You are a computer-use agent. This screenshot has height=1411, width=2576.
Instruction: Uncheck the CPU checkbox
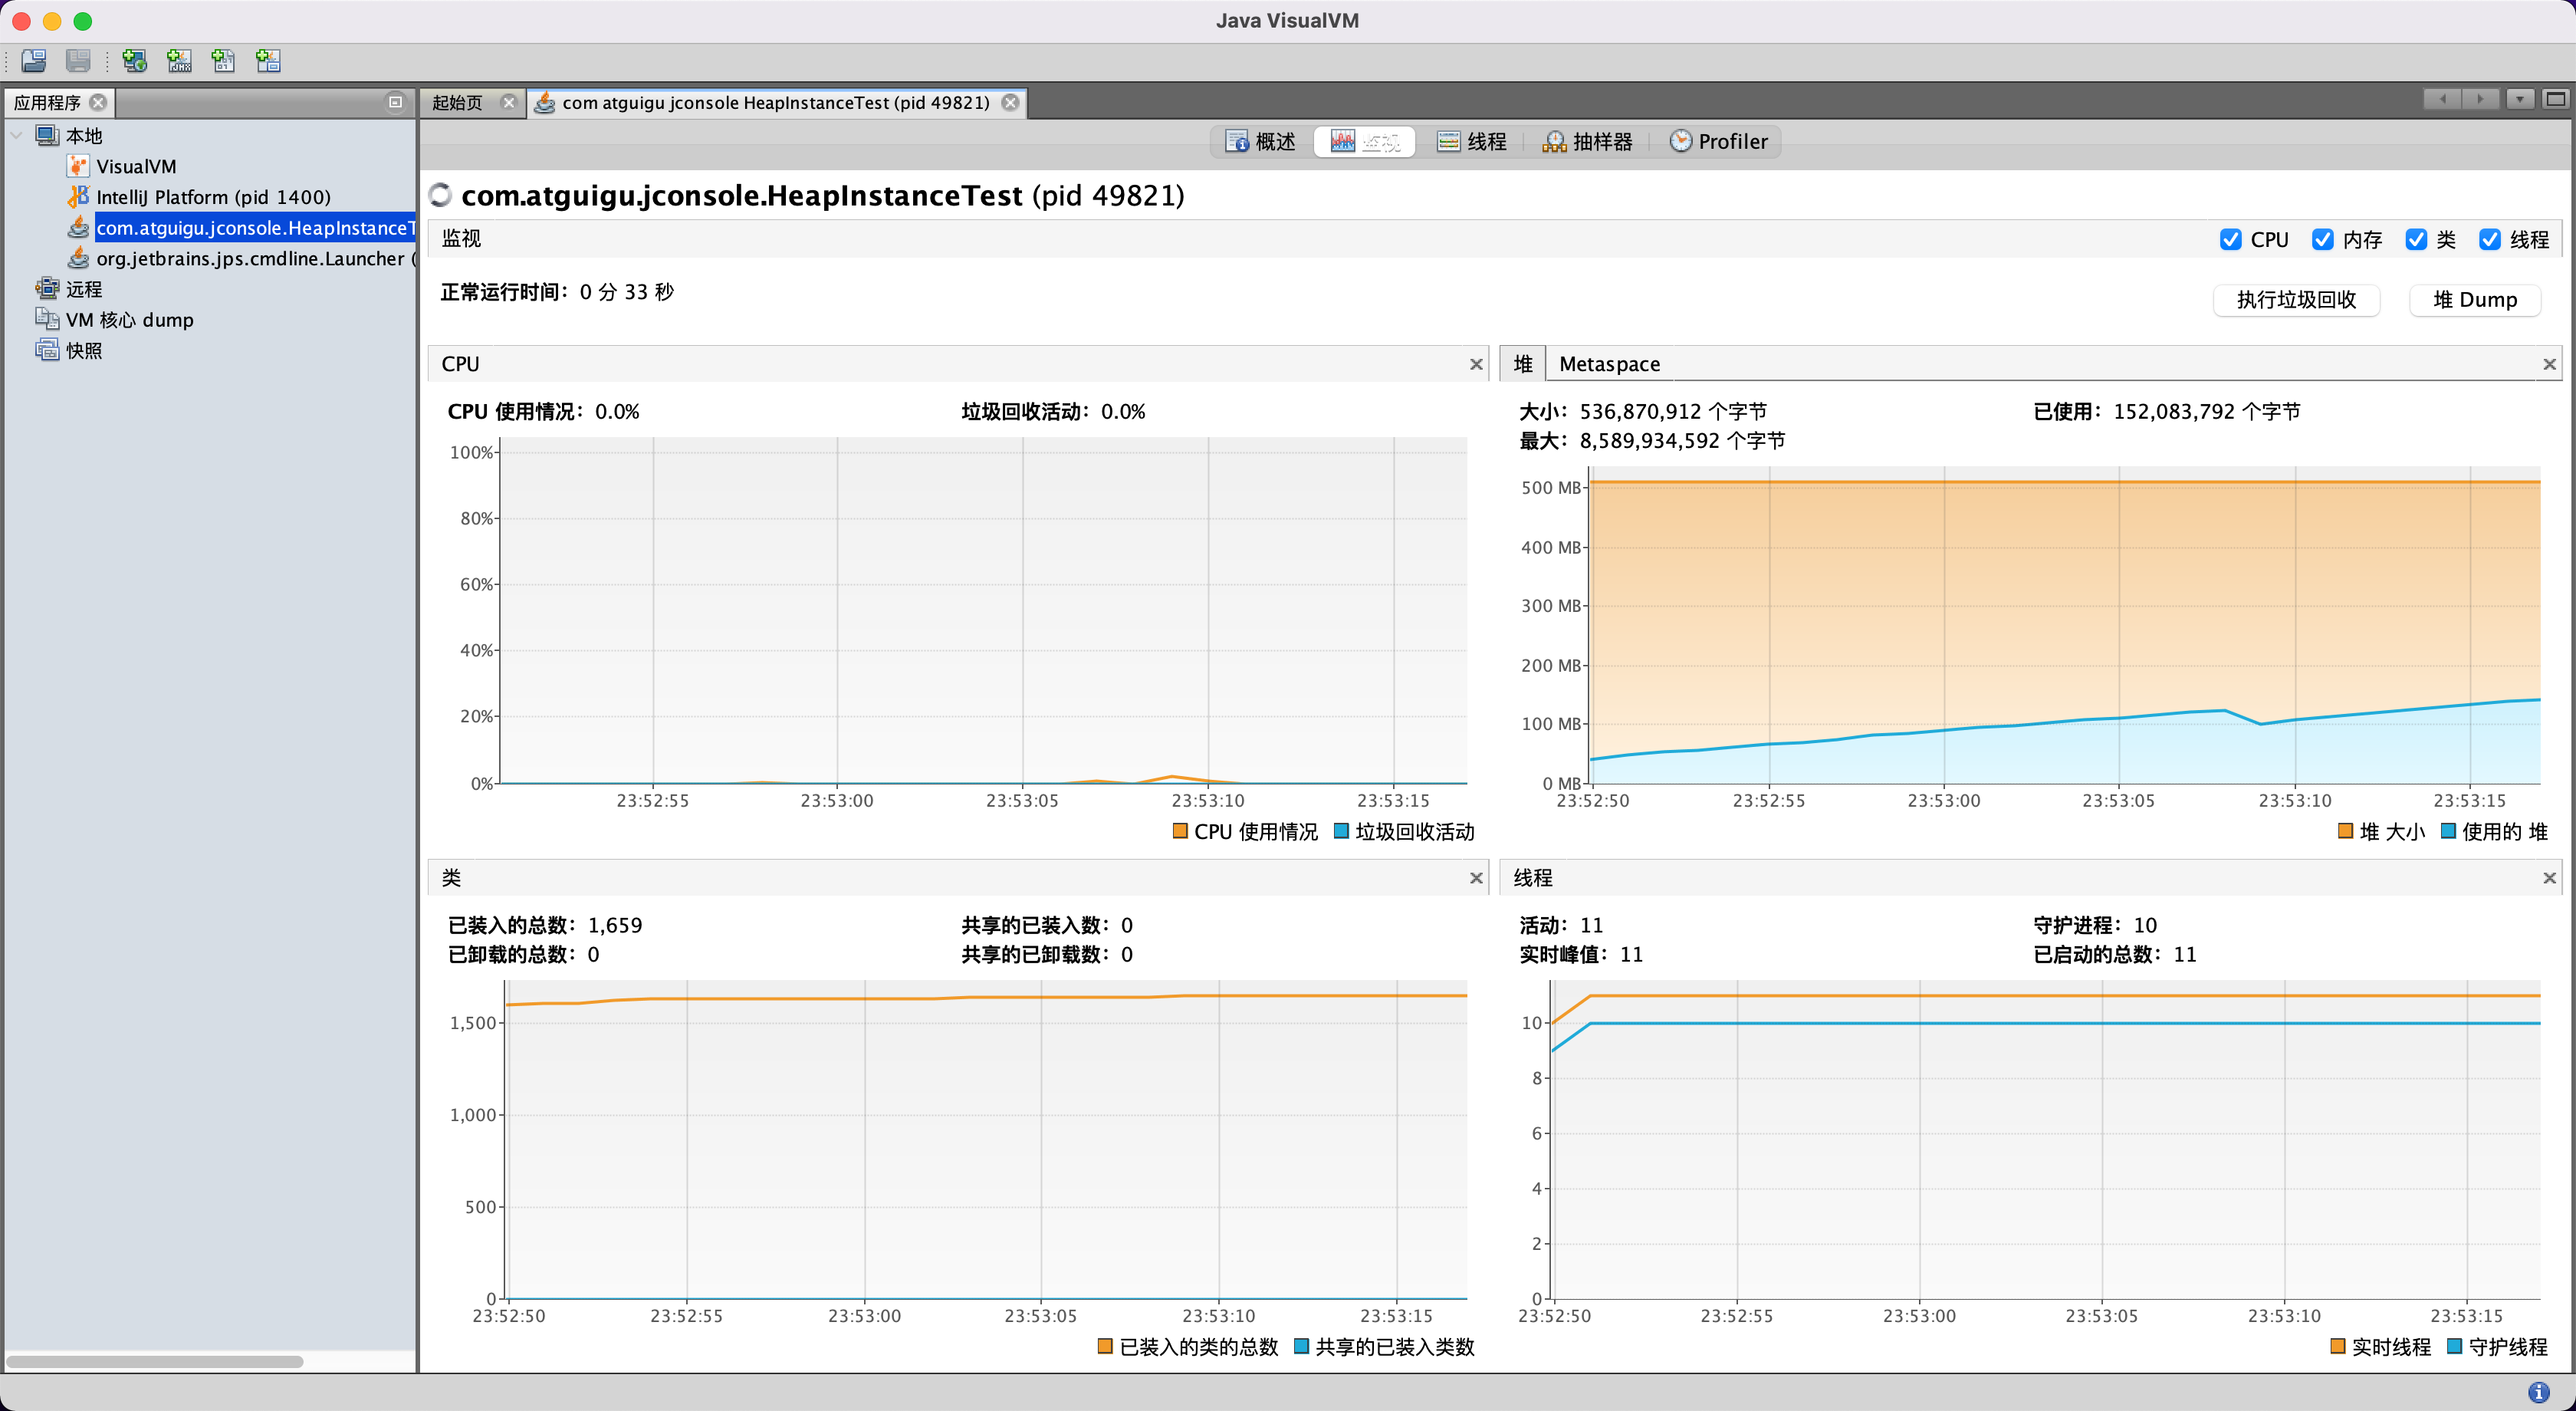point(2230,239)
